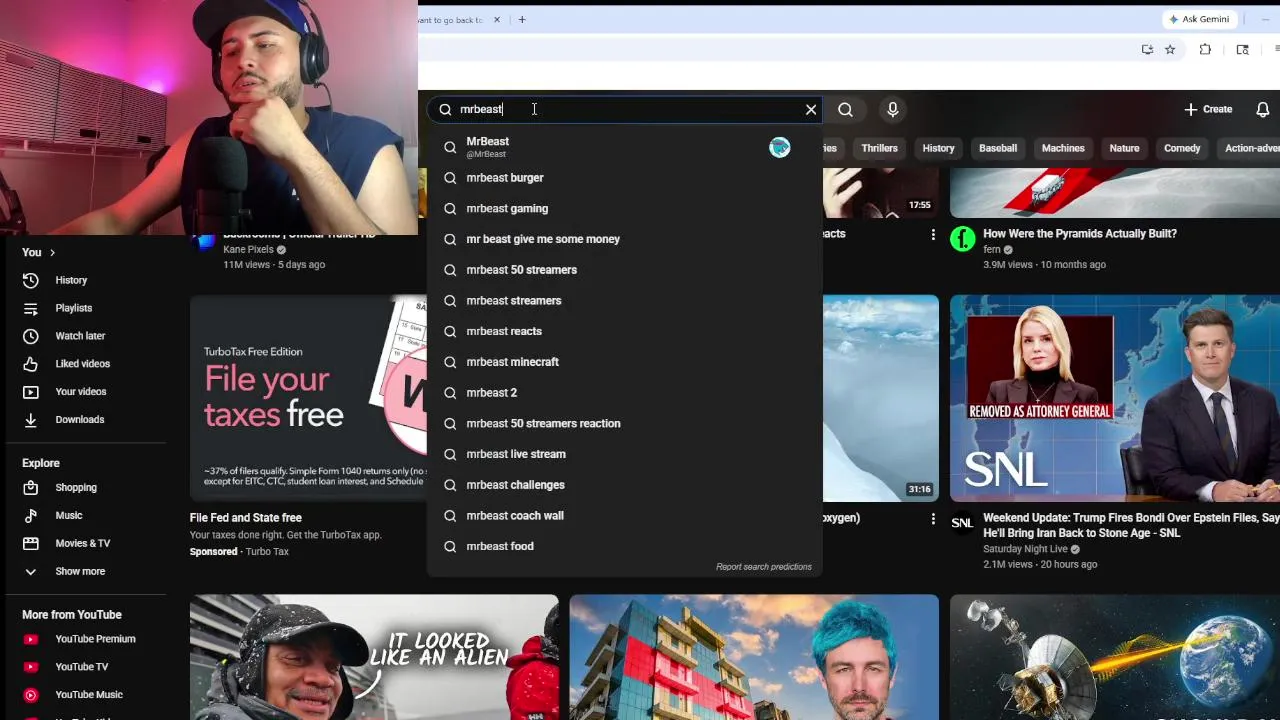Select the 'mrbeast streamers' suggestion
The width and height of the screenshot is (1280, 720).
point(625,300)
